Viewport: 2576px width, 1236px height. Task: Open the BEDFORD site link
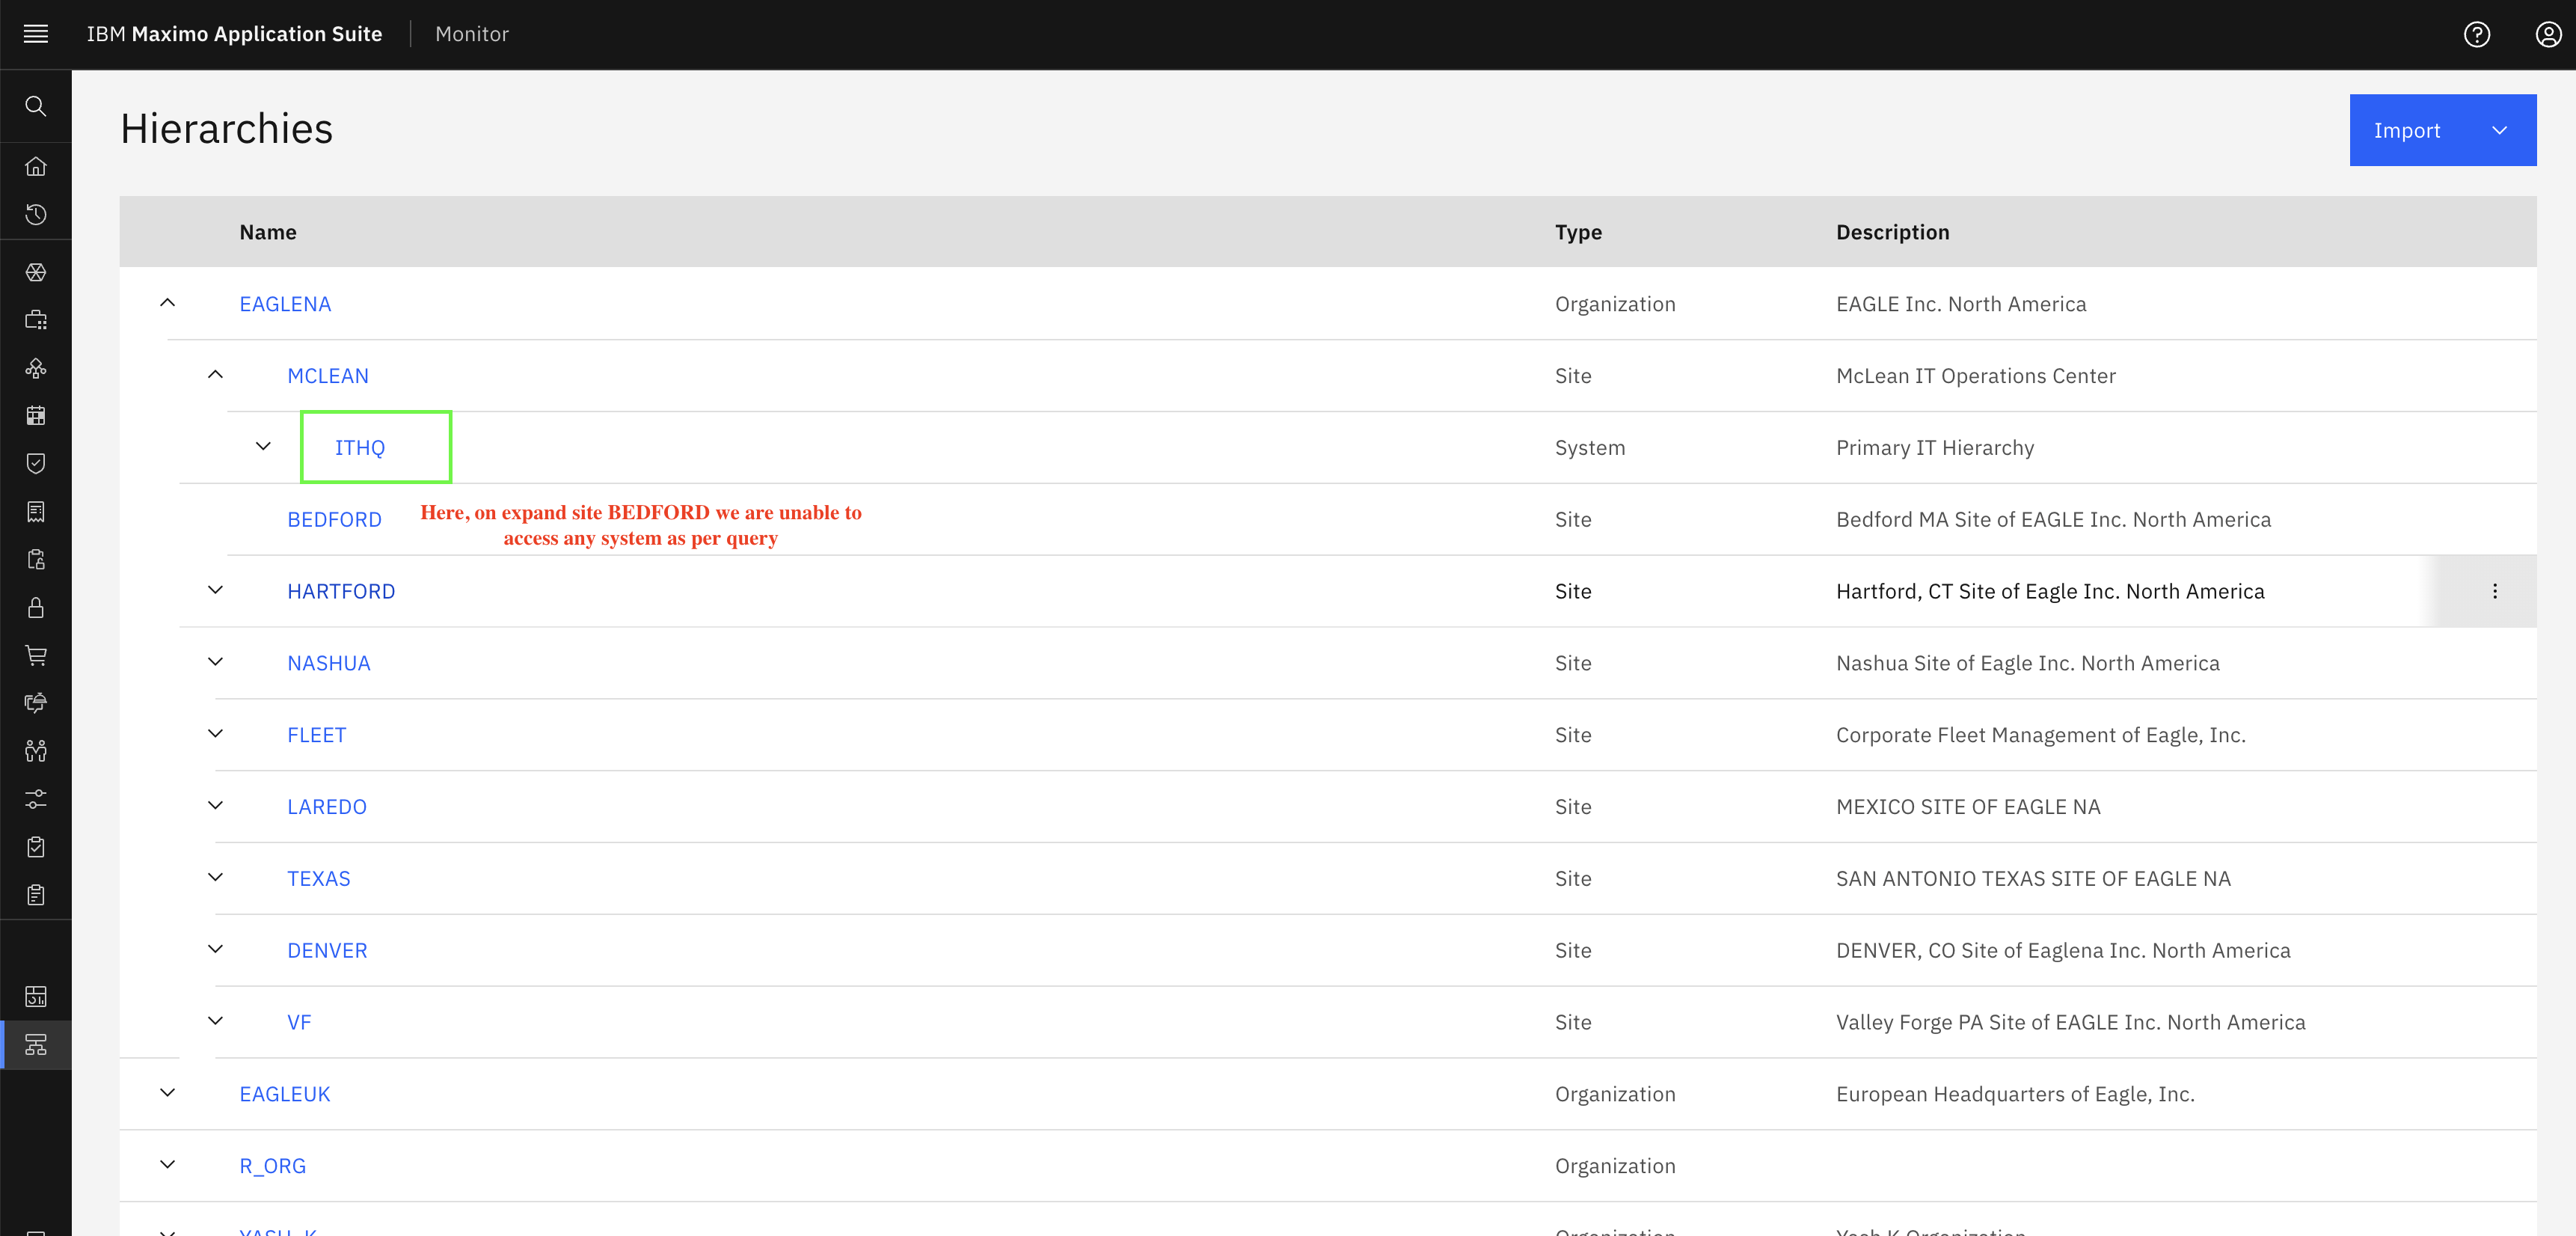pyautogui.click(x=334, y=520)
